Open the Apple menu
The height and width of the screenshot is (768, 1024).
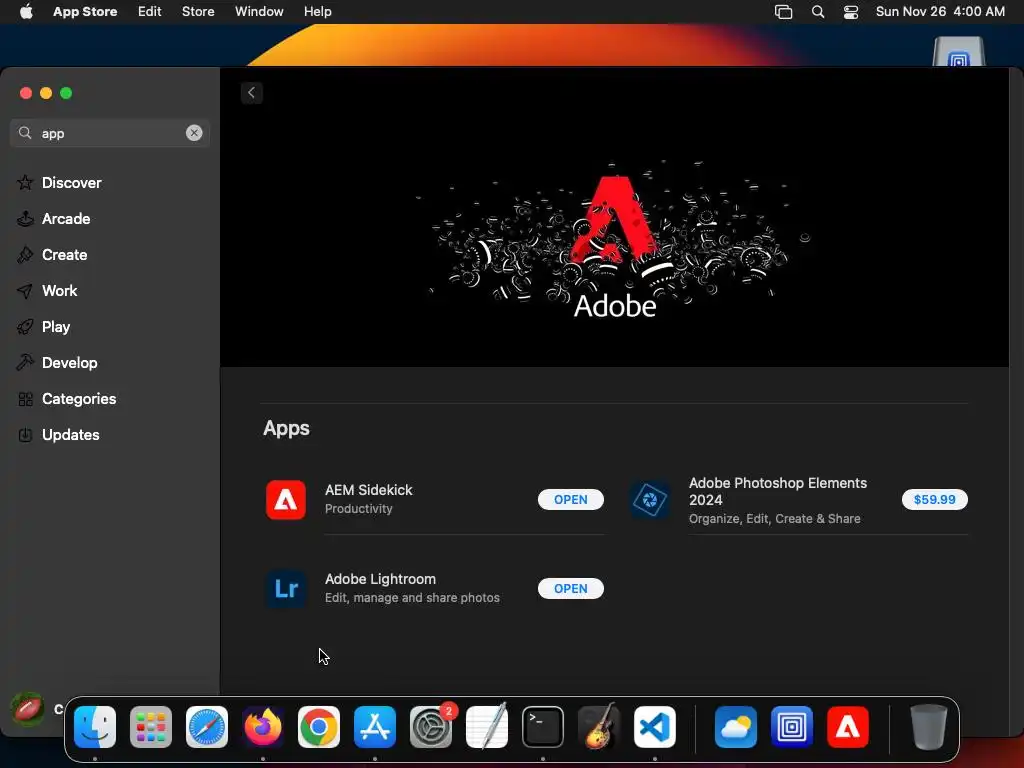point(26,12)
